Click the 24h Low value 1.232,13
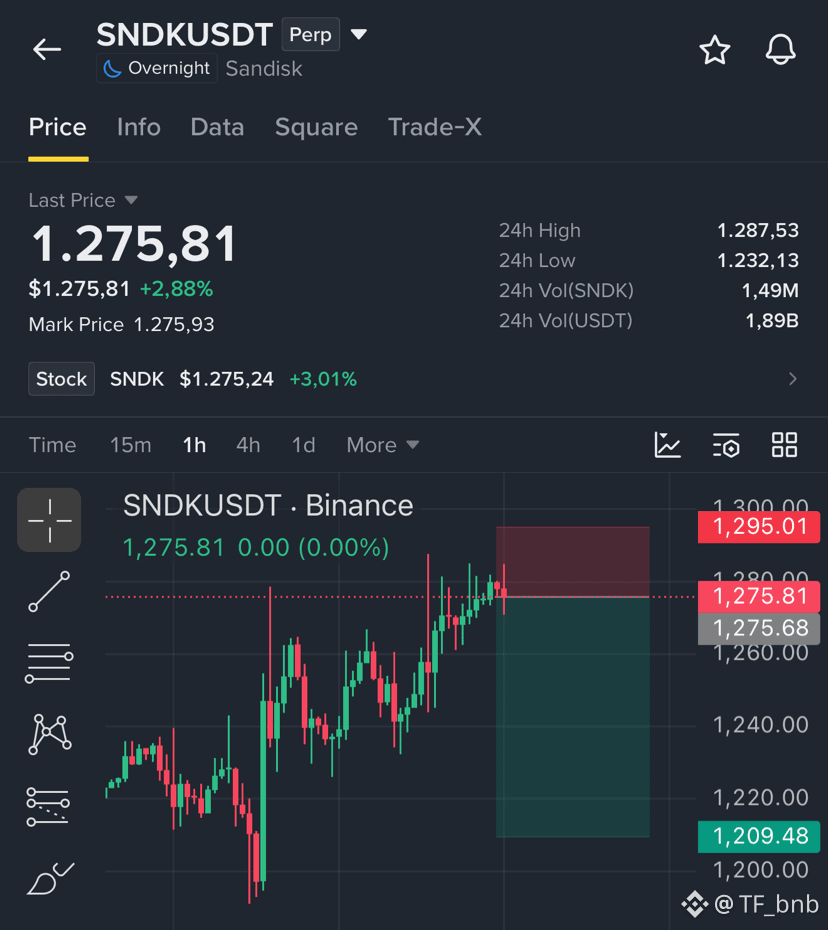828x930 pixels. click(x=758, y=260)
